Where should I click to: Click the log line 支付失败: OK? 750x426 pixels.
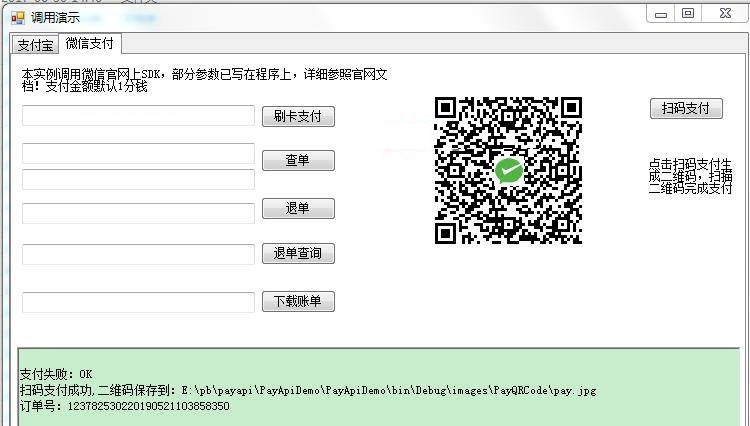coord(56,374)
